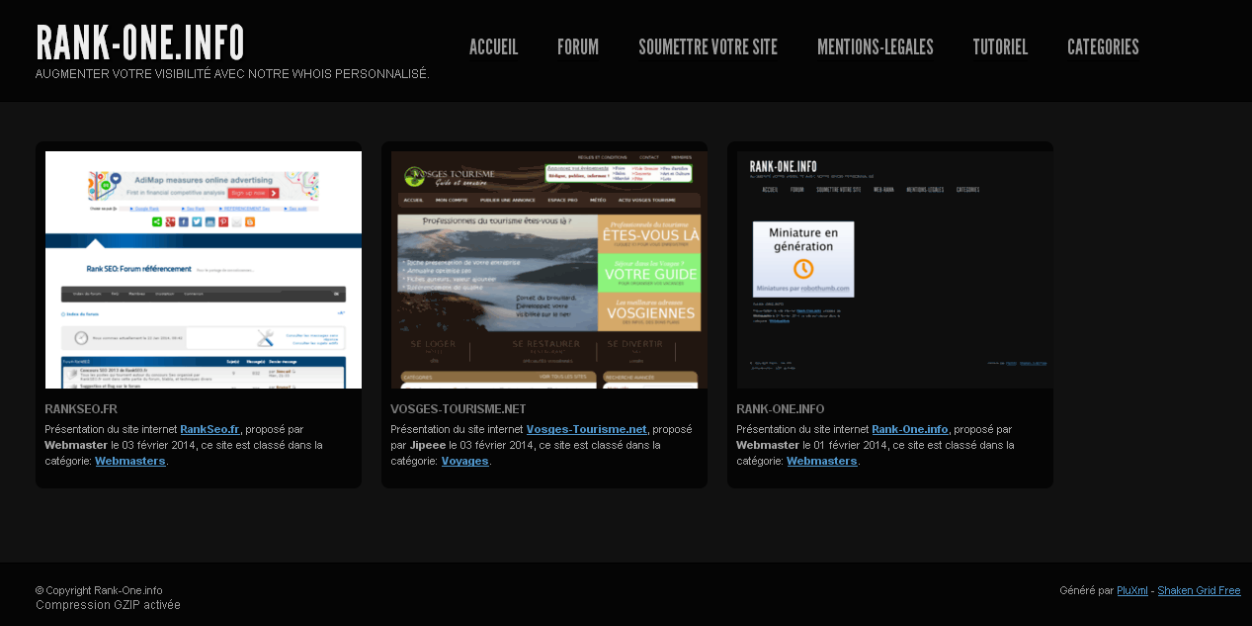Open MENTIONS-LEGALES in navigation
Image resolution: width=1252 pixels, height=626 pixels.
875,47
